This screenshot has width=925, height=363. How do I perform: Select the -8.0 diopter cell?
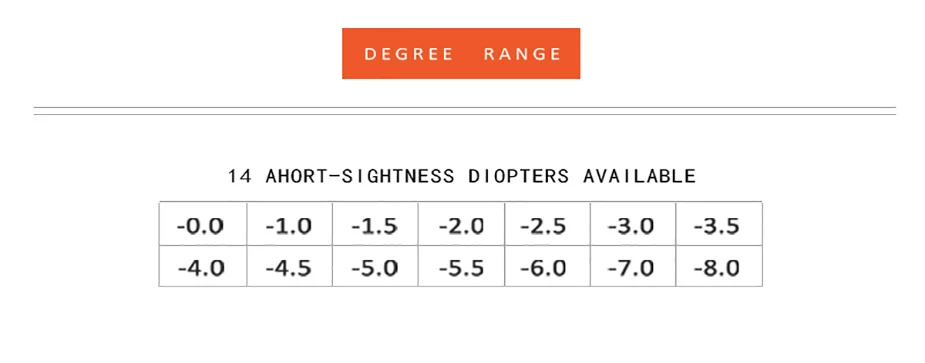point(719,266)
